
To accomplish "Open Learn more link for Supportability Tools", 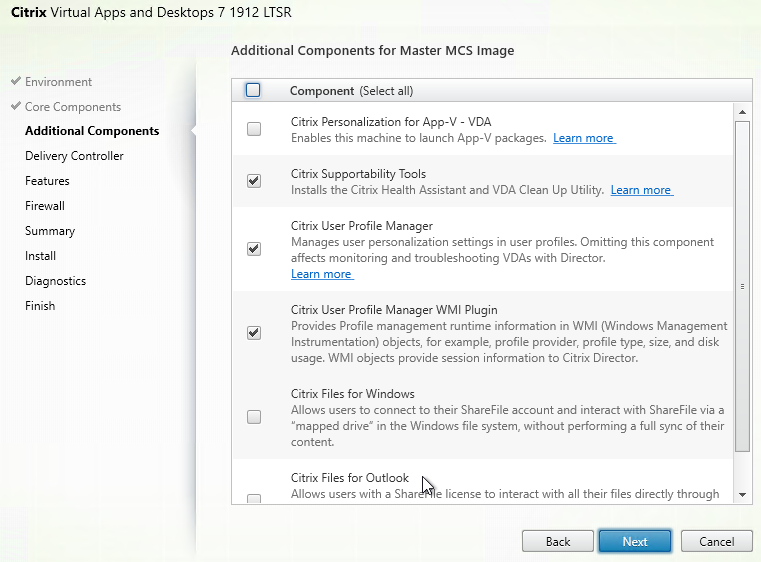I will (641, 190).
